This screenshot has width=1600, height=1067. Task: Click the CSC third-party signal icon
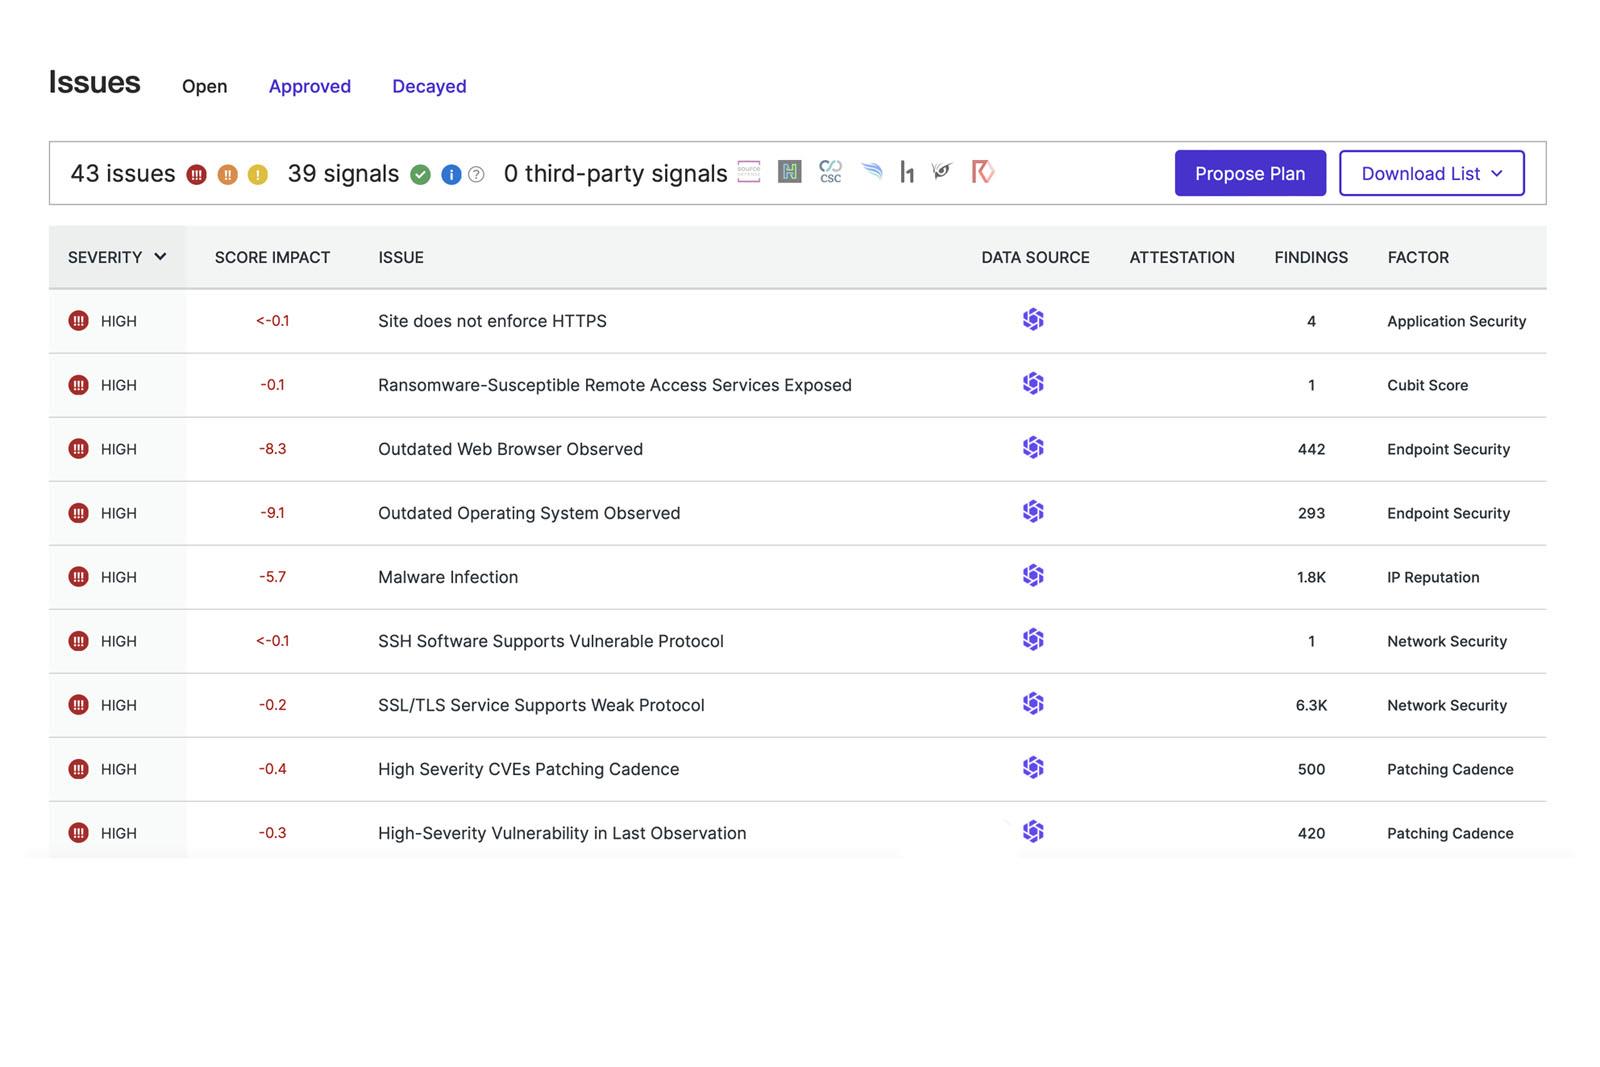click(x=830, y=172)
